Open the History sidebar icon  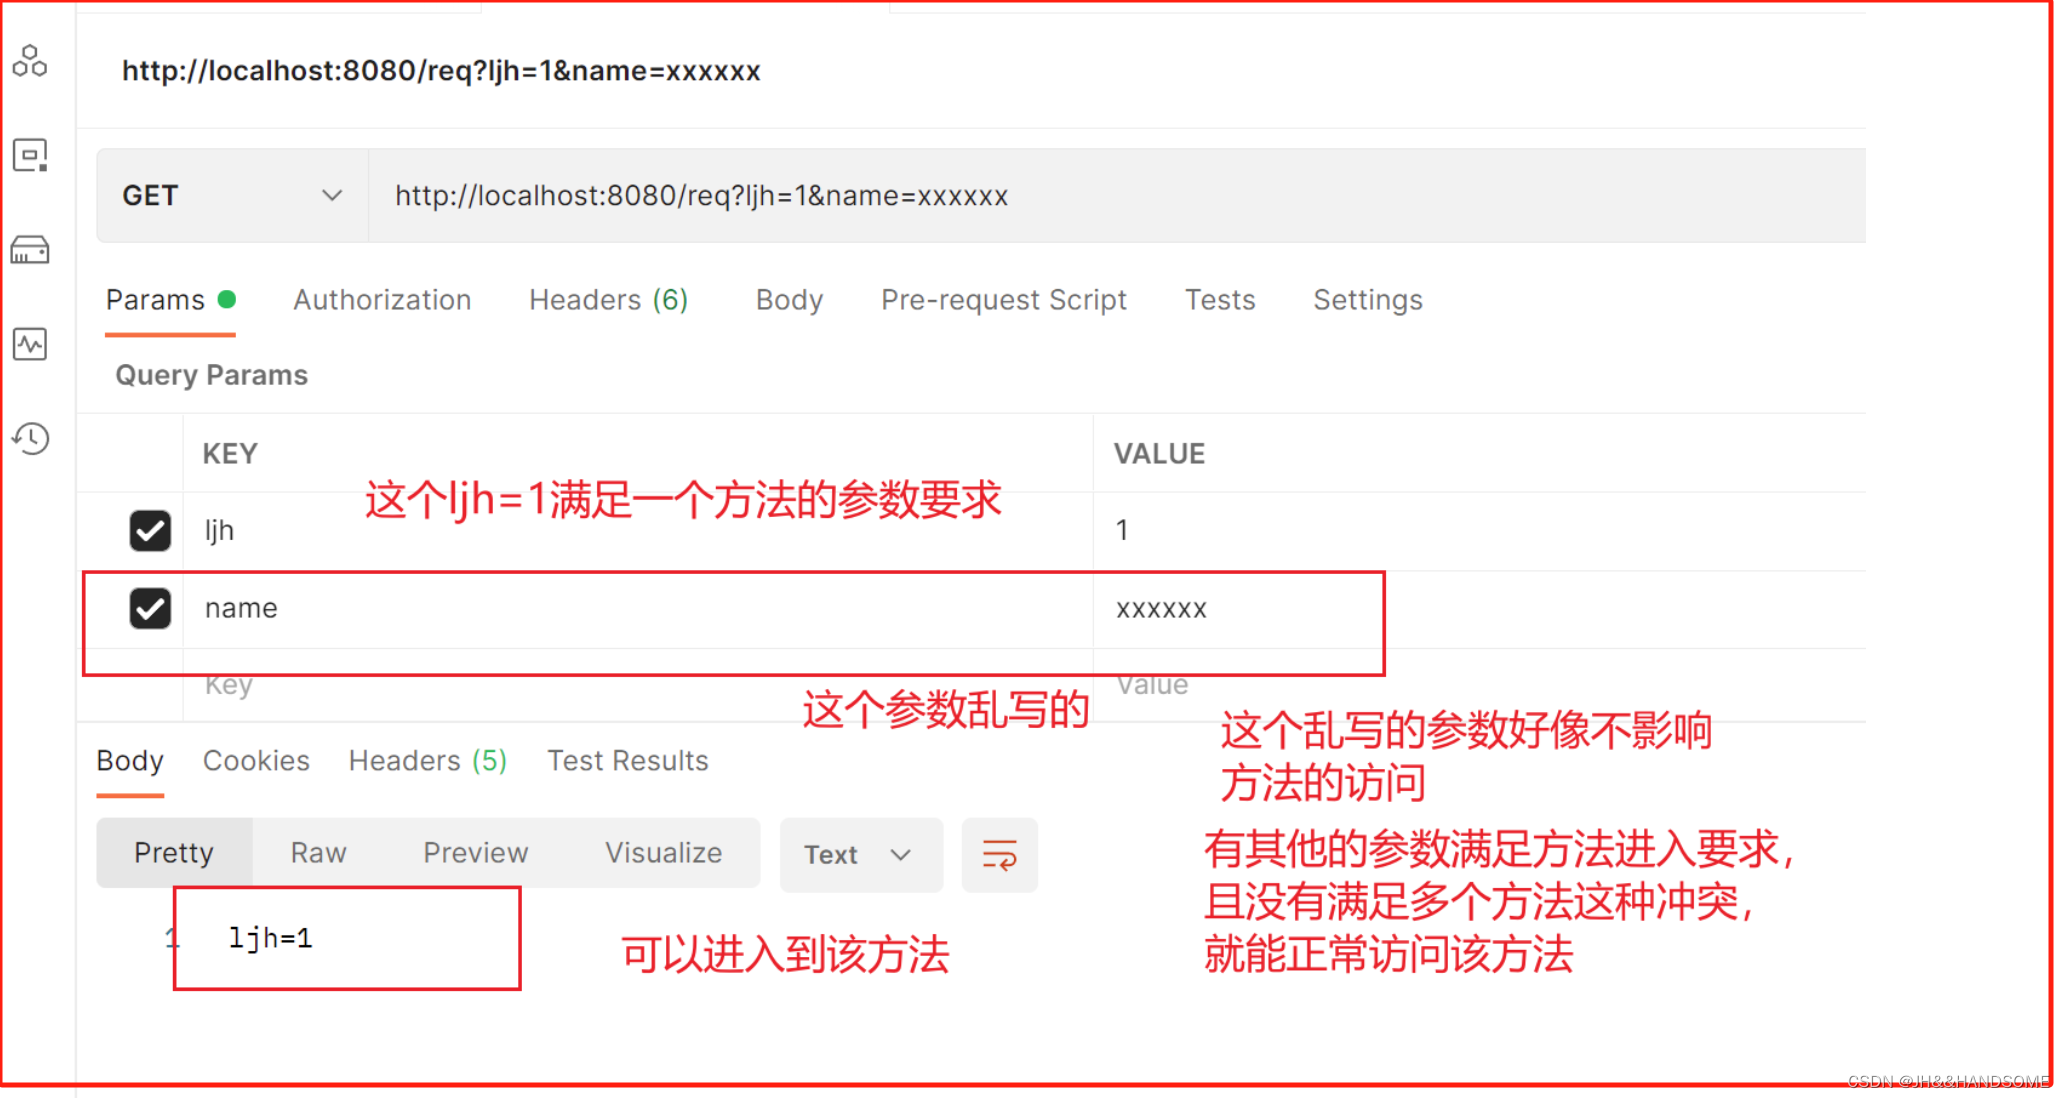pos(30,438)
